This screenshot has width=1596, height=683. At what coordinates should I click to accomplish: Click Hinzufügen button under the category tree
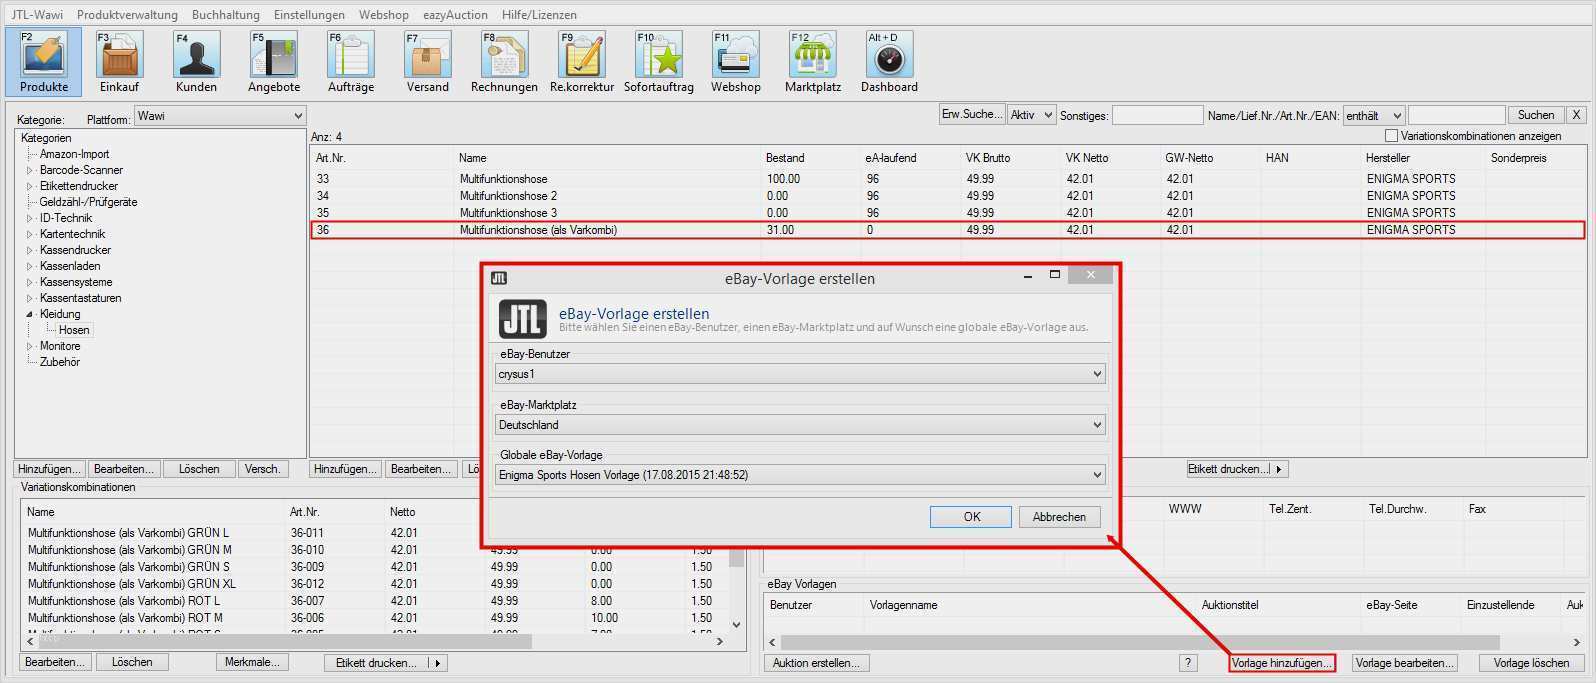(49, 469)
